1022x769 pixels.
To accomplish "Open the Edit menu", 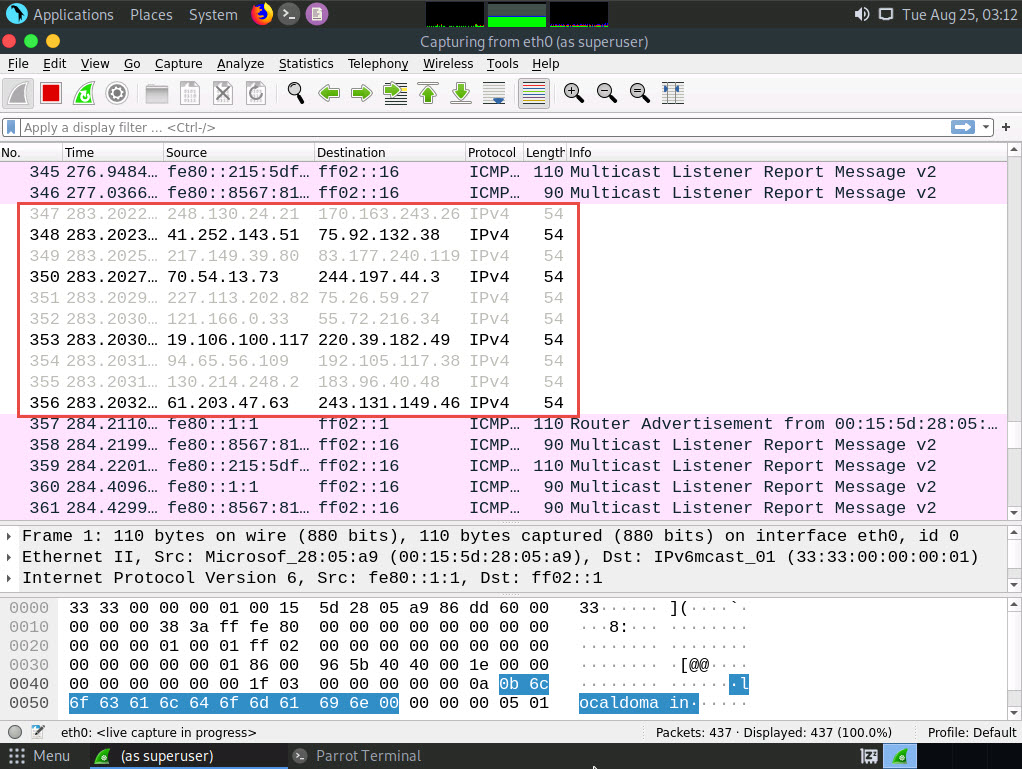I will tap(55, 64).
